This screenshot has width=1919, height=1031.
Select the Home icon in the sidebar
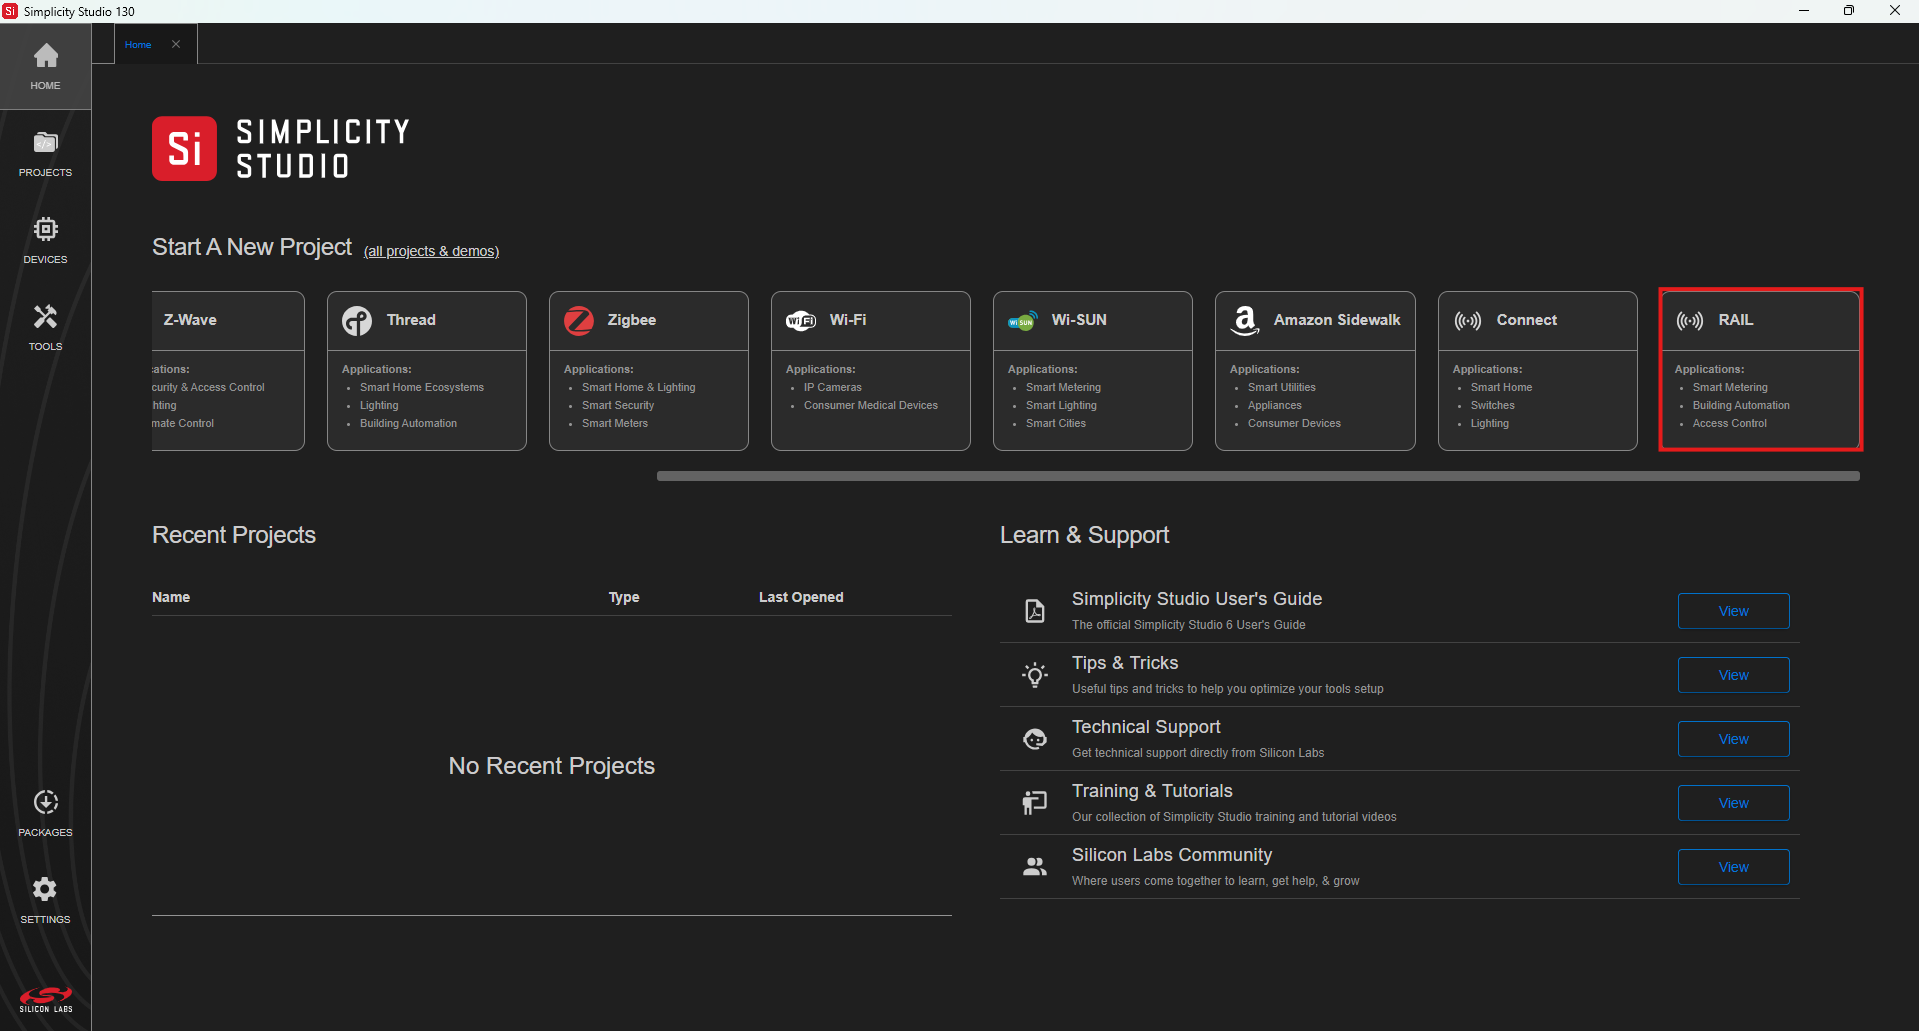coord(45,65)
